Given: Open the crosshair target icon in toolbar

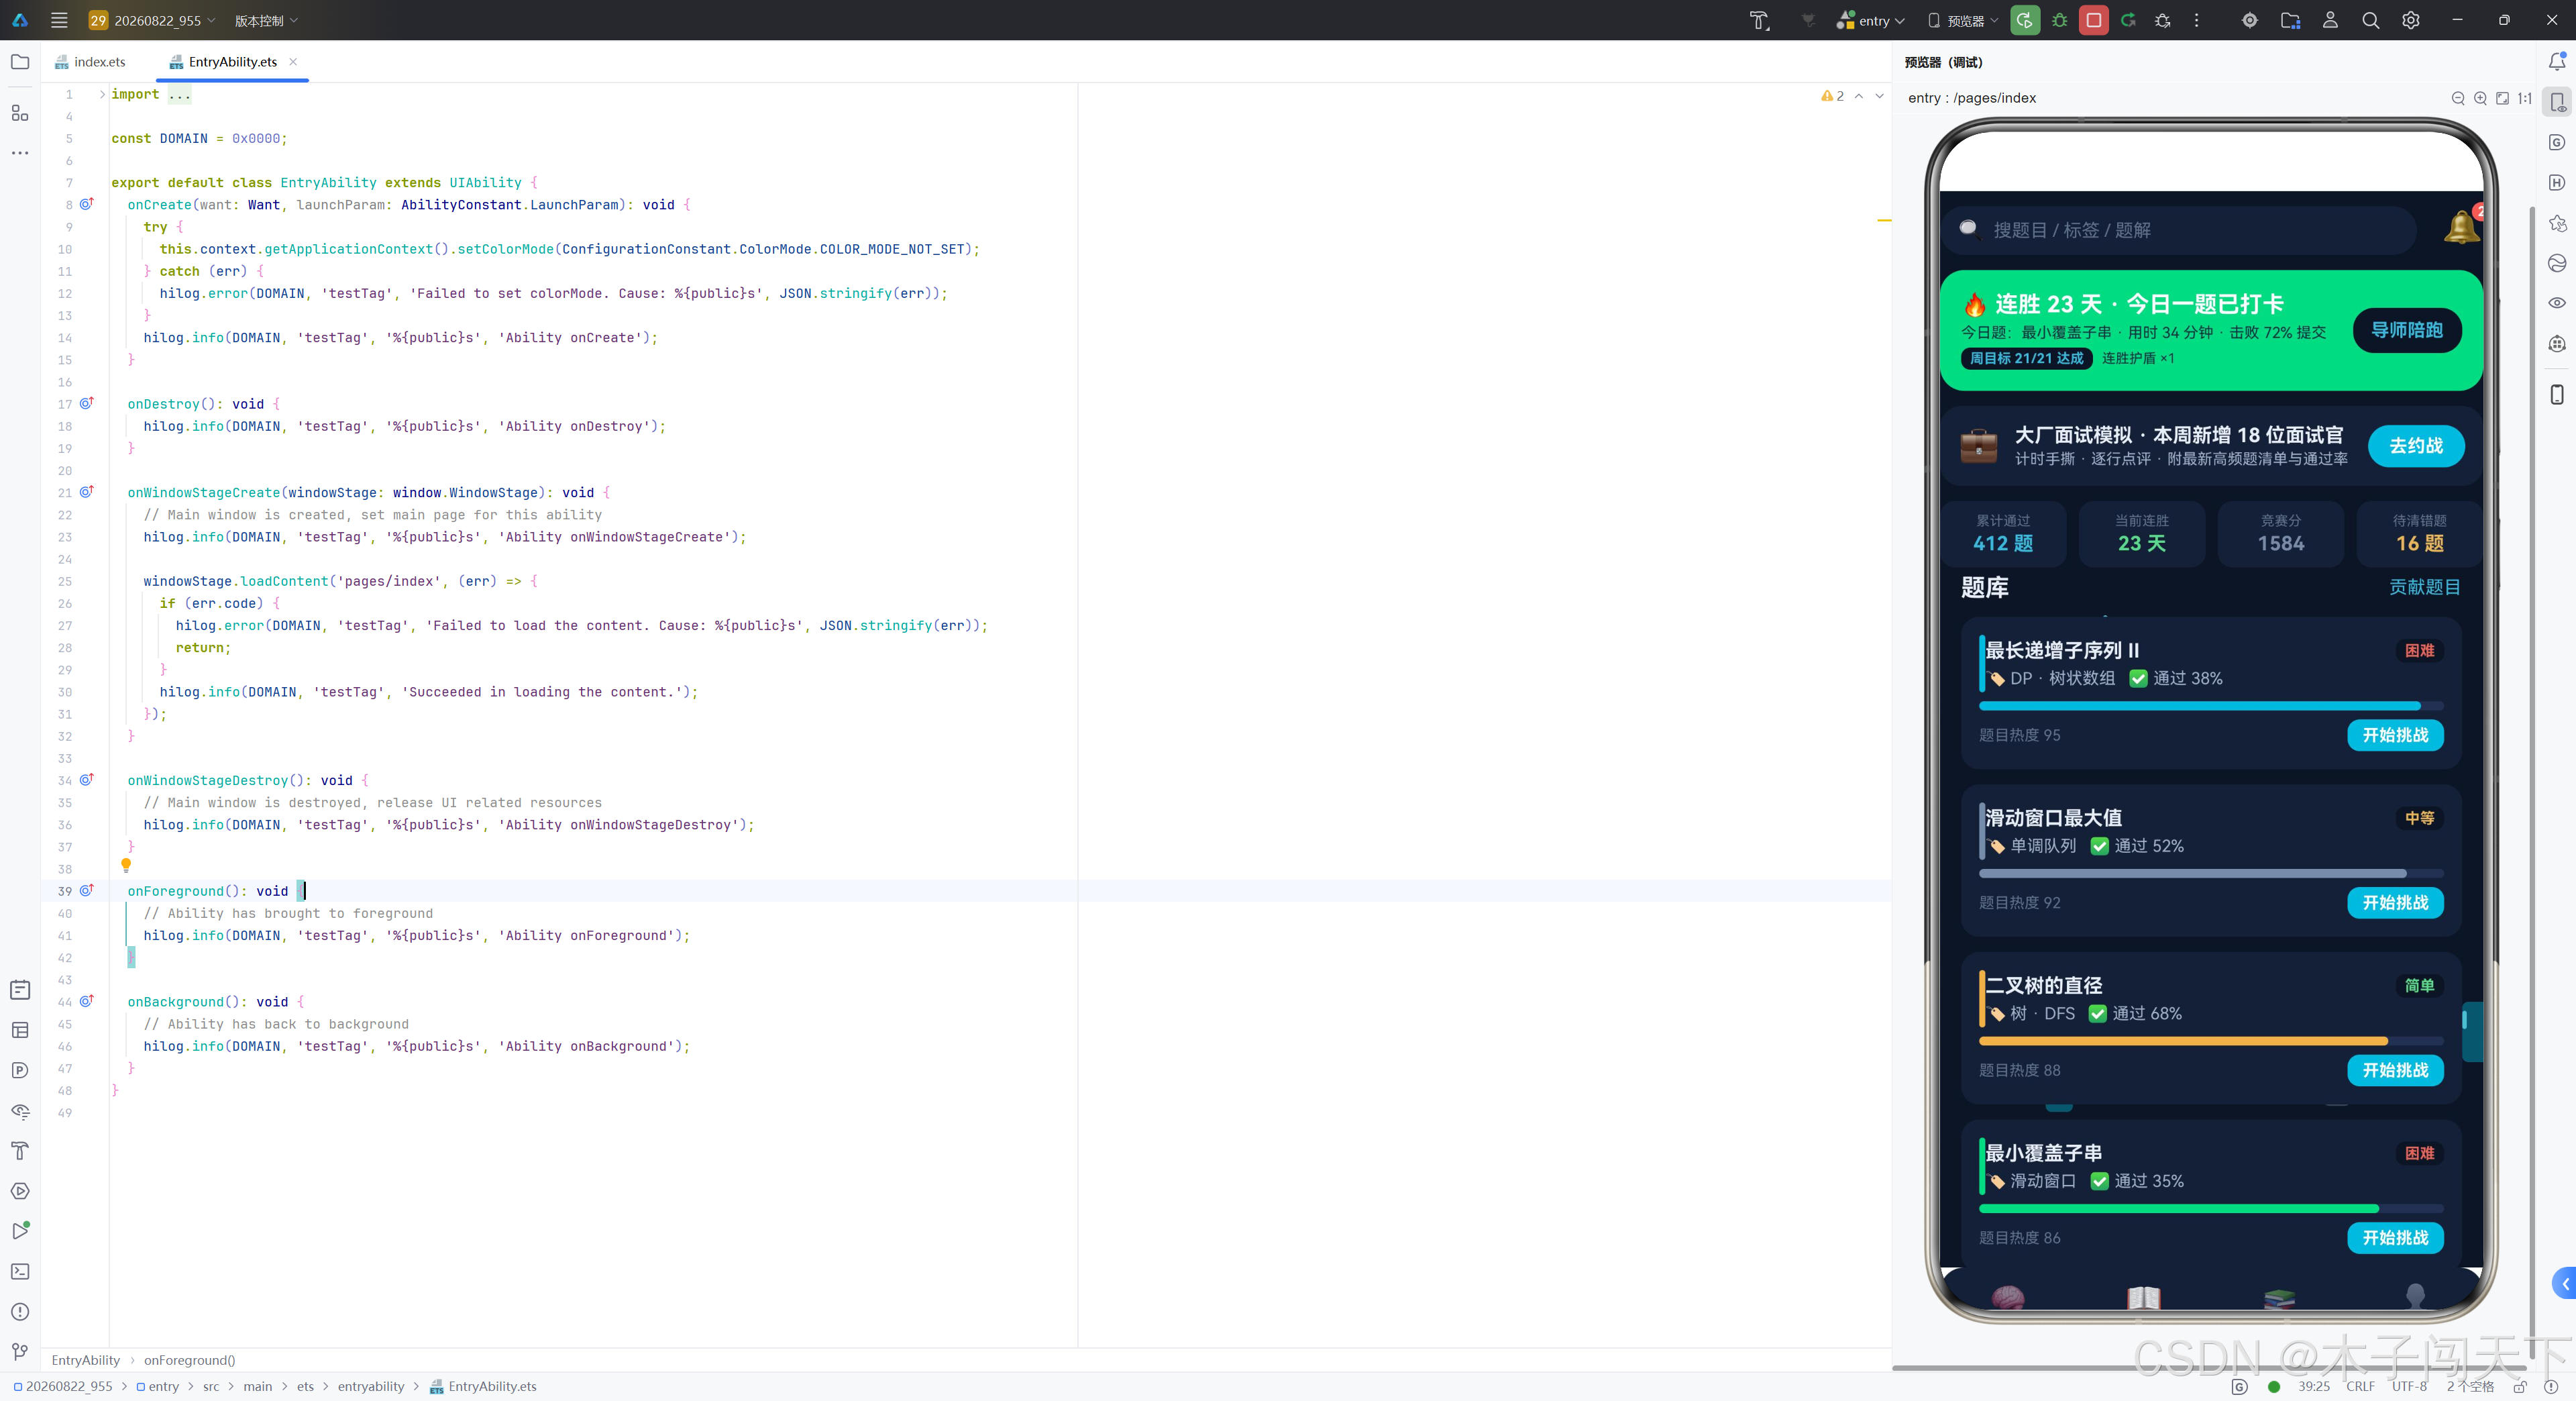Looking at the screenshot, I should [2250, 20].
